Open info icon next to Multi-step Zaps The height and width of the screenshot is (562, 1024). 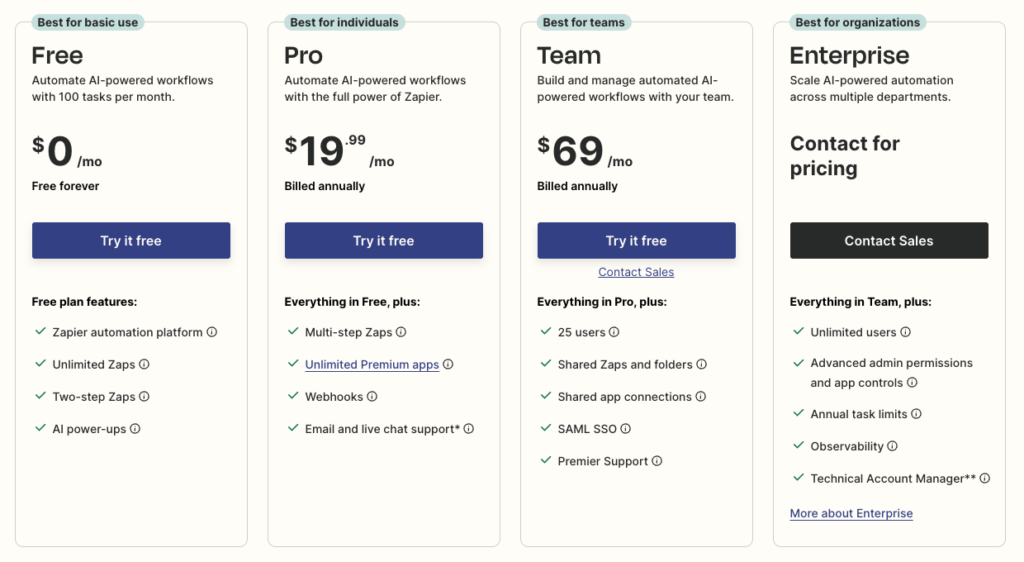tap(401, 332)
